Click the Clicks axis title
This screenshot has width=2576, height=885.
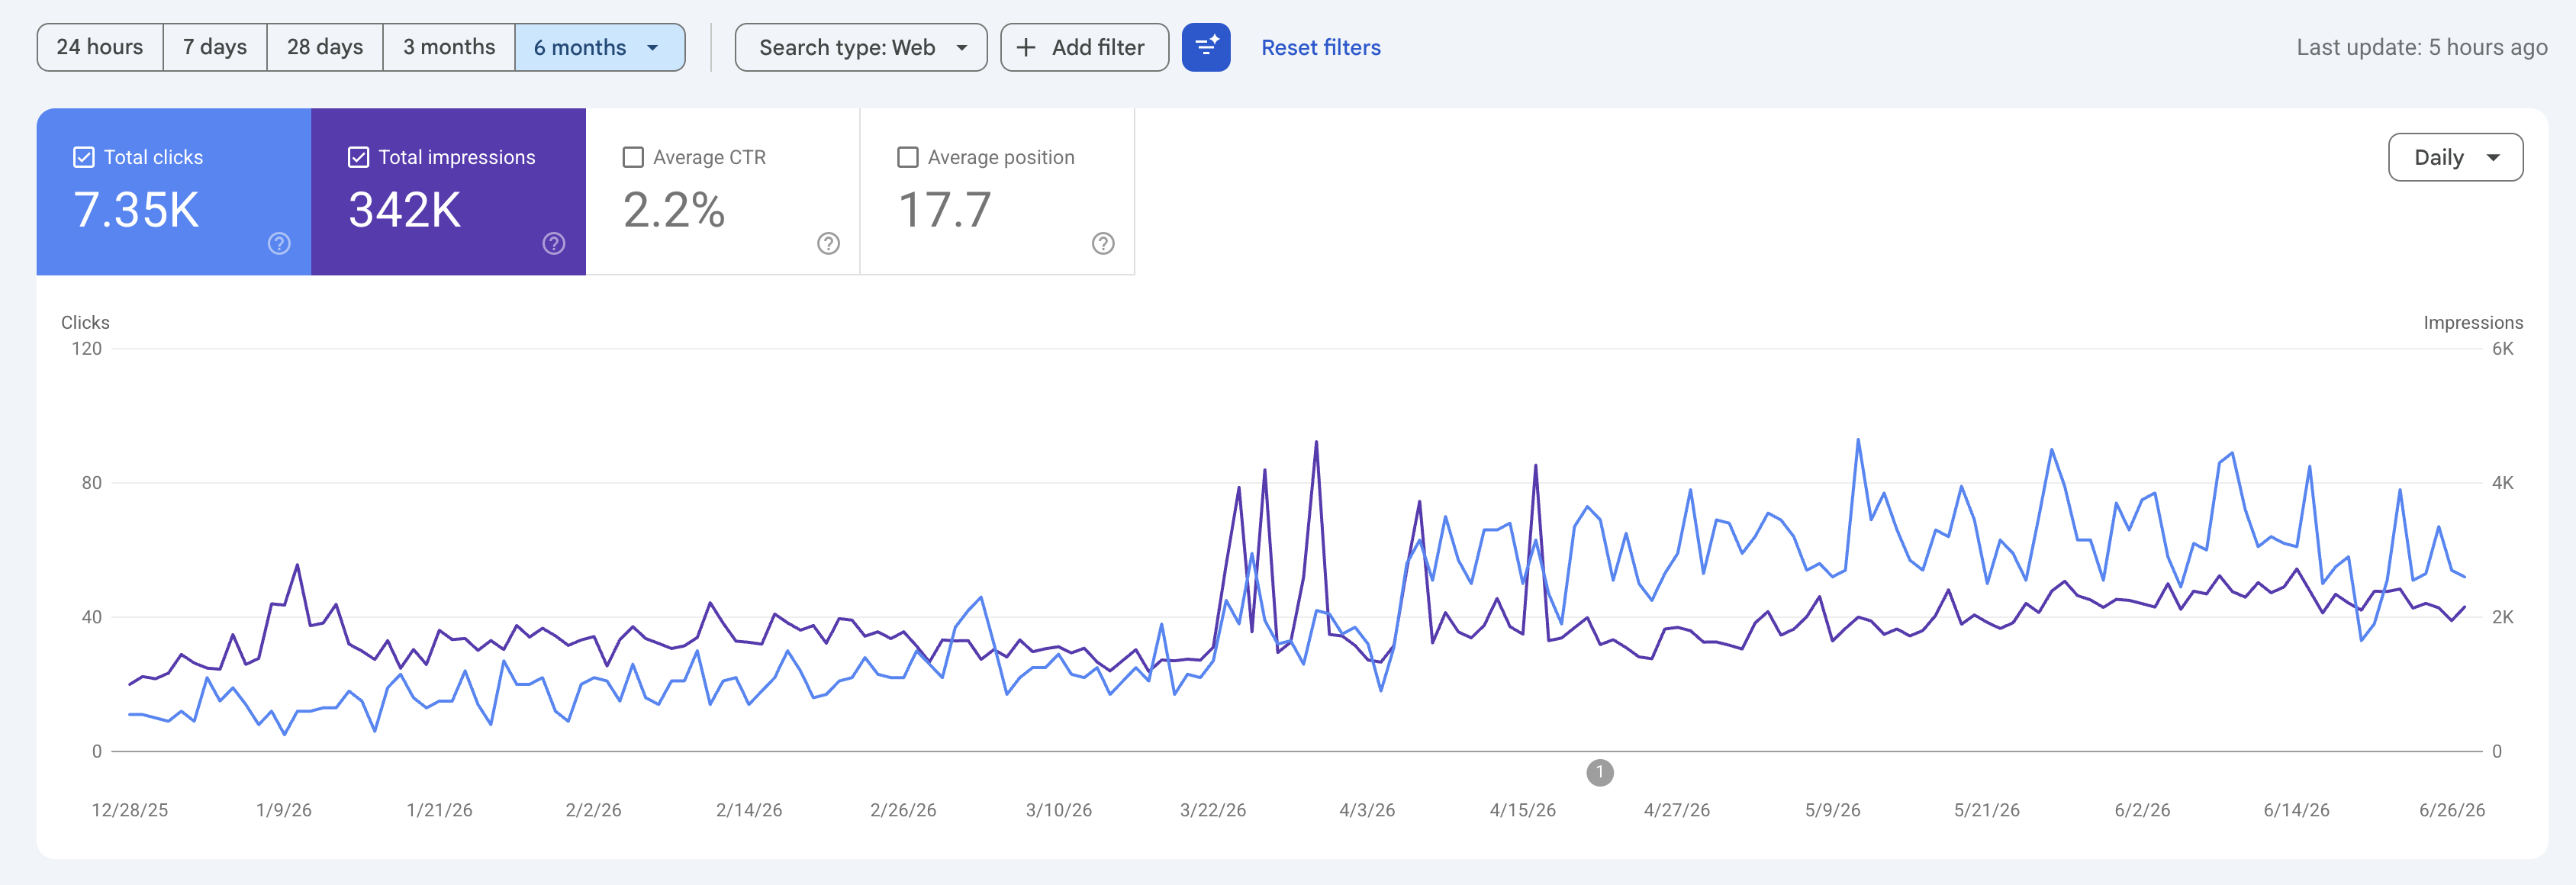[x=85, y=322]
